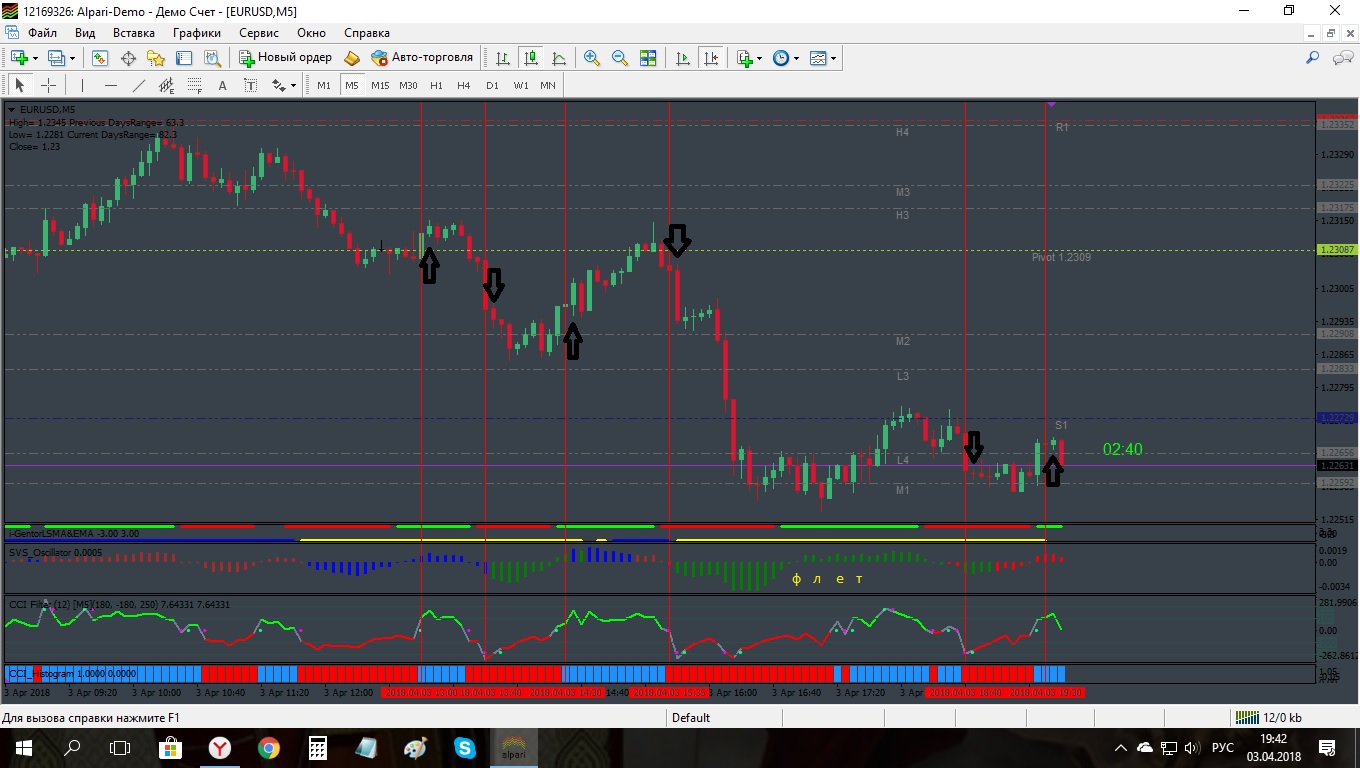Click the 12/0 kb connection status

pos(1268,717)
